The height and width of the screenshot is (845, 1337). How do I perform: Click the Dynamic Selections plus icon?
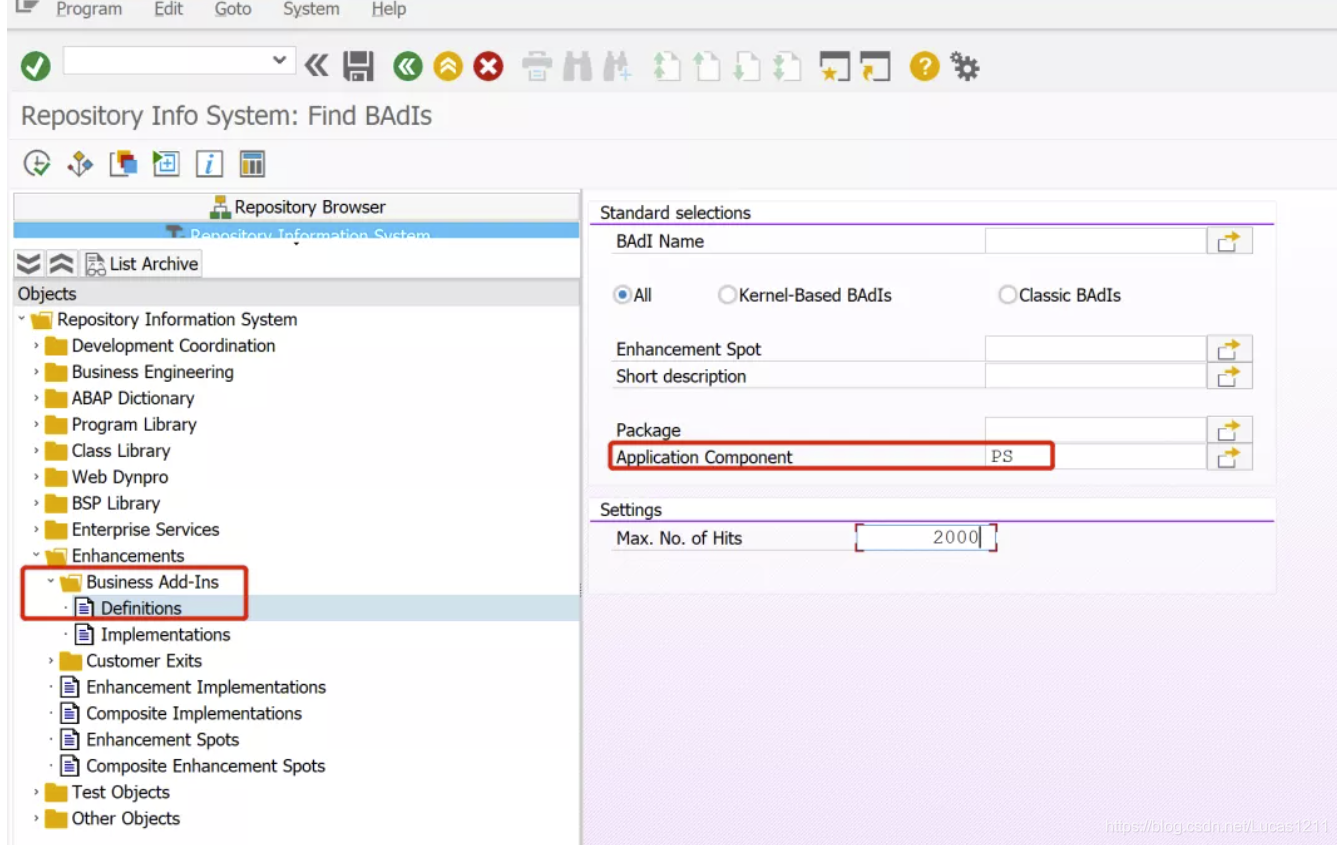(166, 164)
